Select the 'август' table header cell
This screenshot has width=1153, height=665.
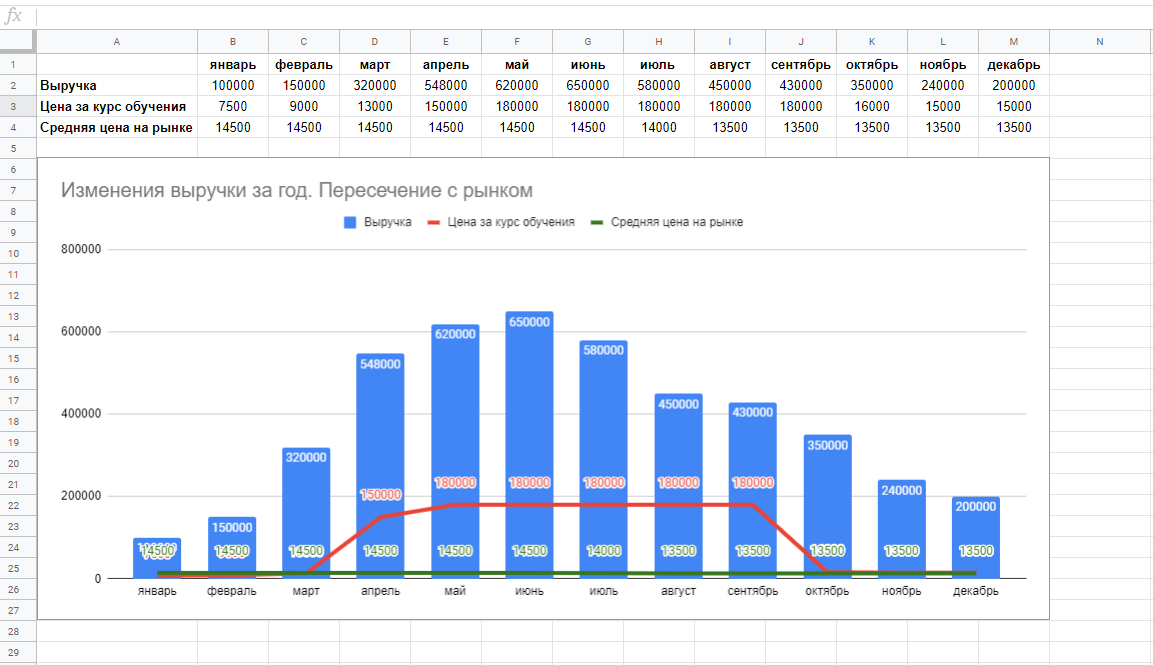pyautogui.click(x=729, y=65)
